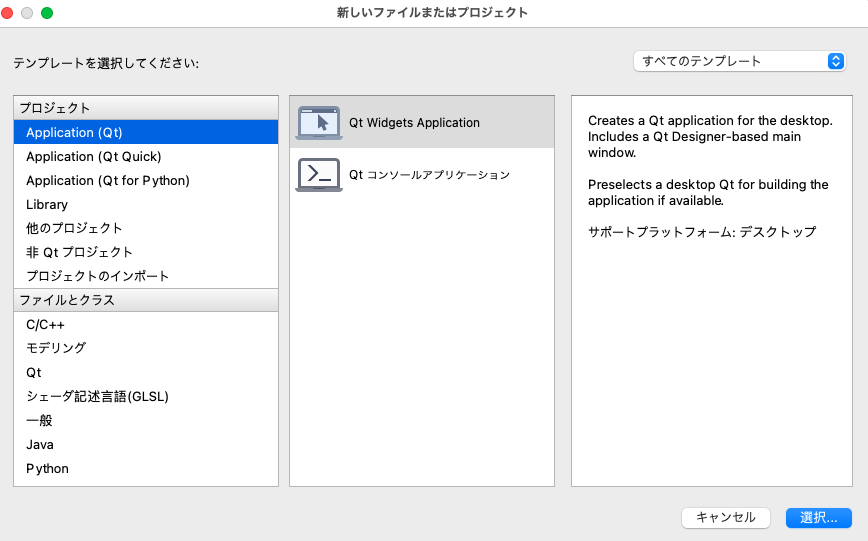Select the Qt Widgets Application template text
The height and width of the screenshot is (541, 868).
pos(414,122)
